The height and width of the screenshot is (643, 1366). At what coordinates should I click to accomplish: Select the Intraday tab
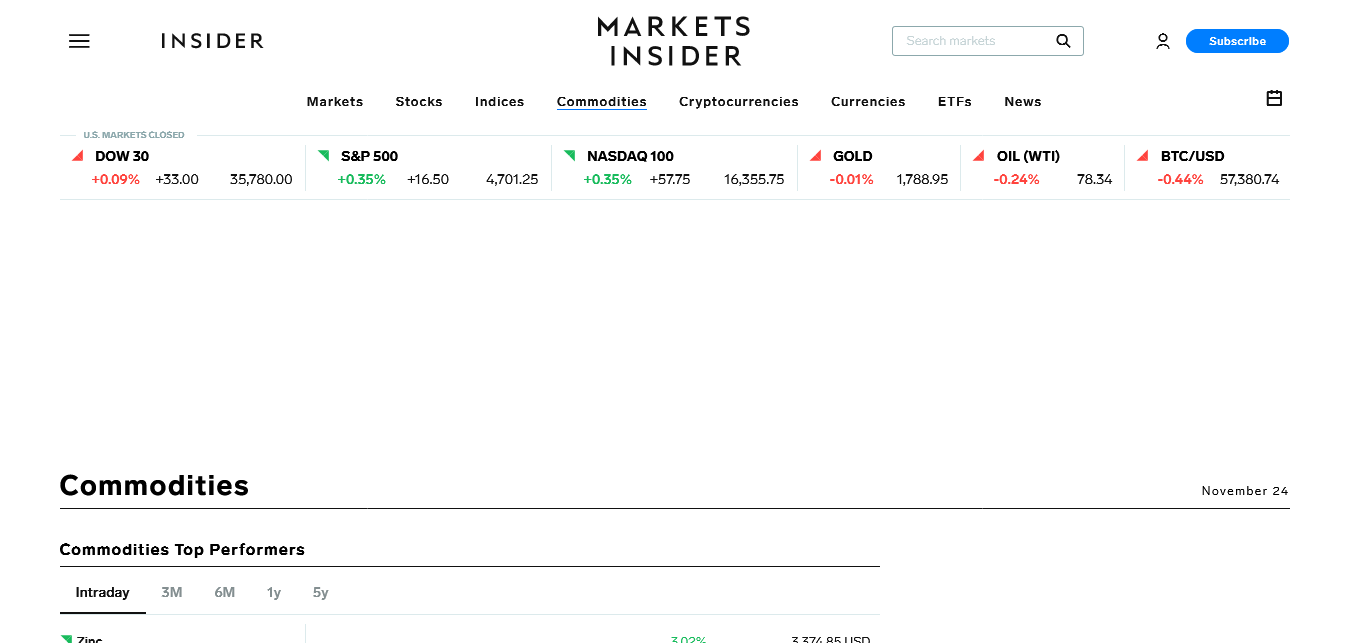[x=102, y=592]
